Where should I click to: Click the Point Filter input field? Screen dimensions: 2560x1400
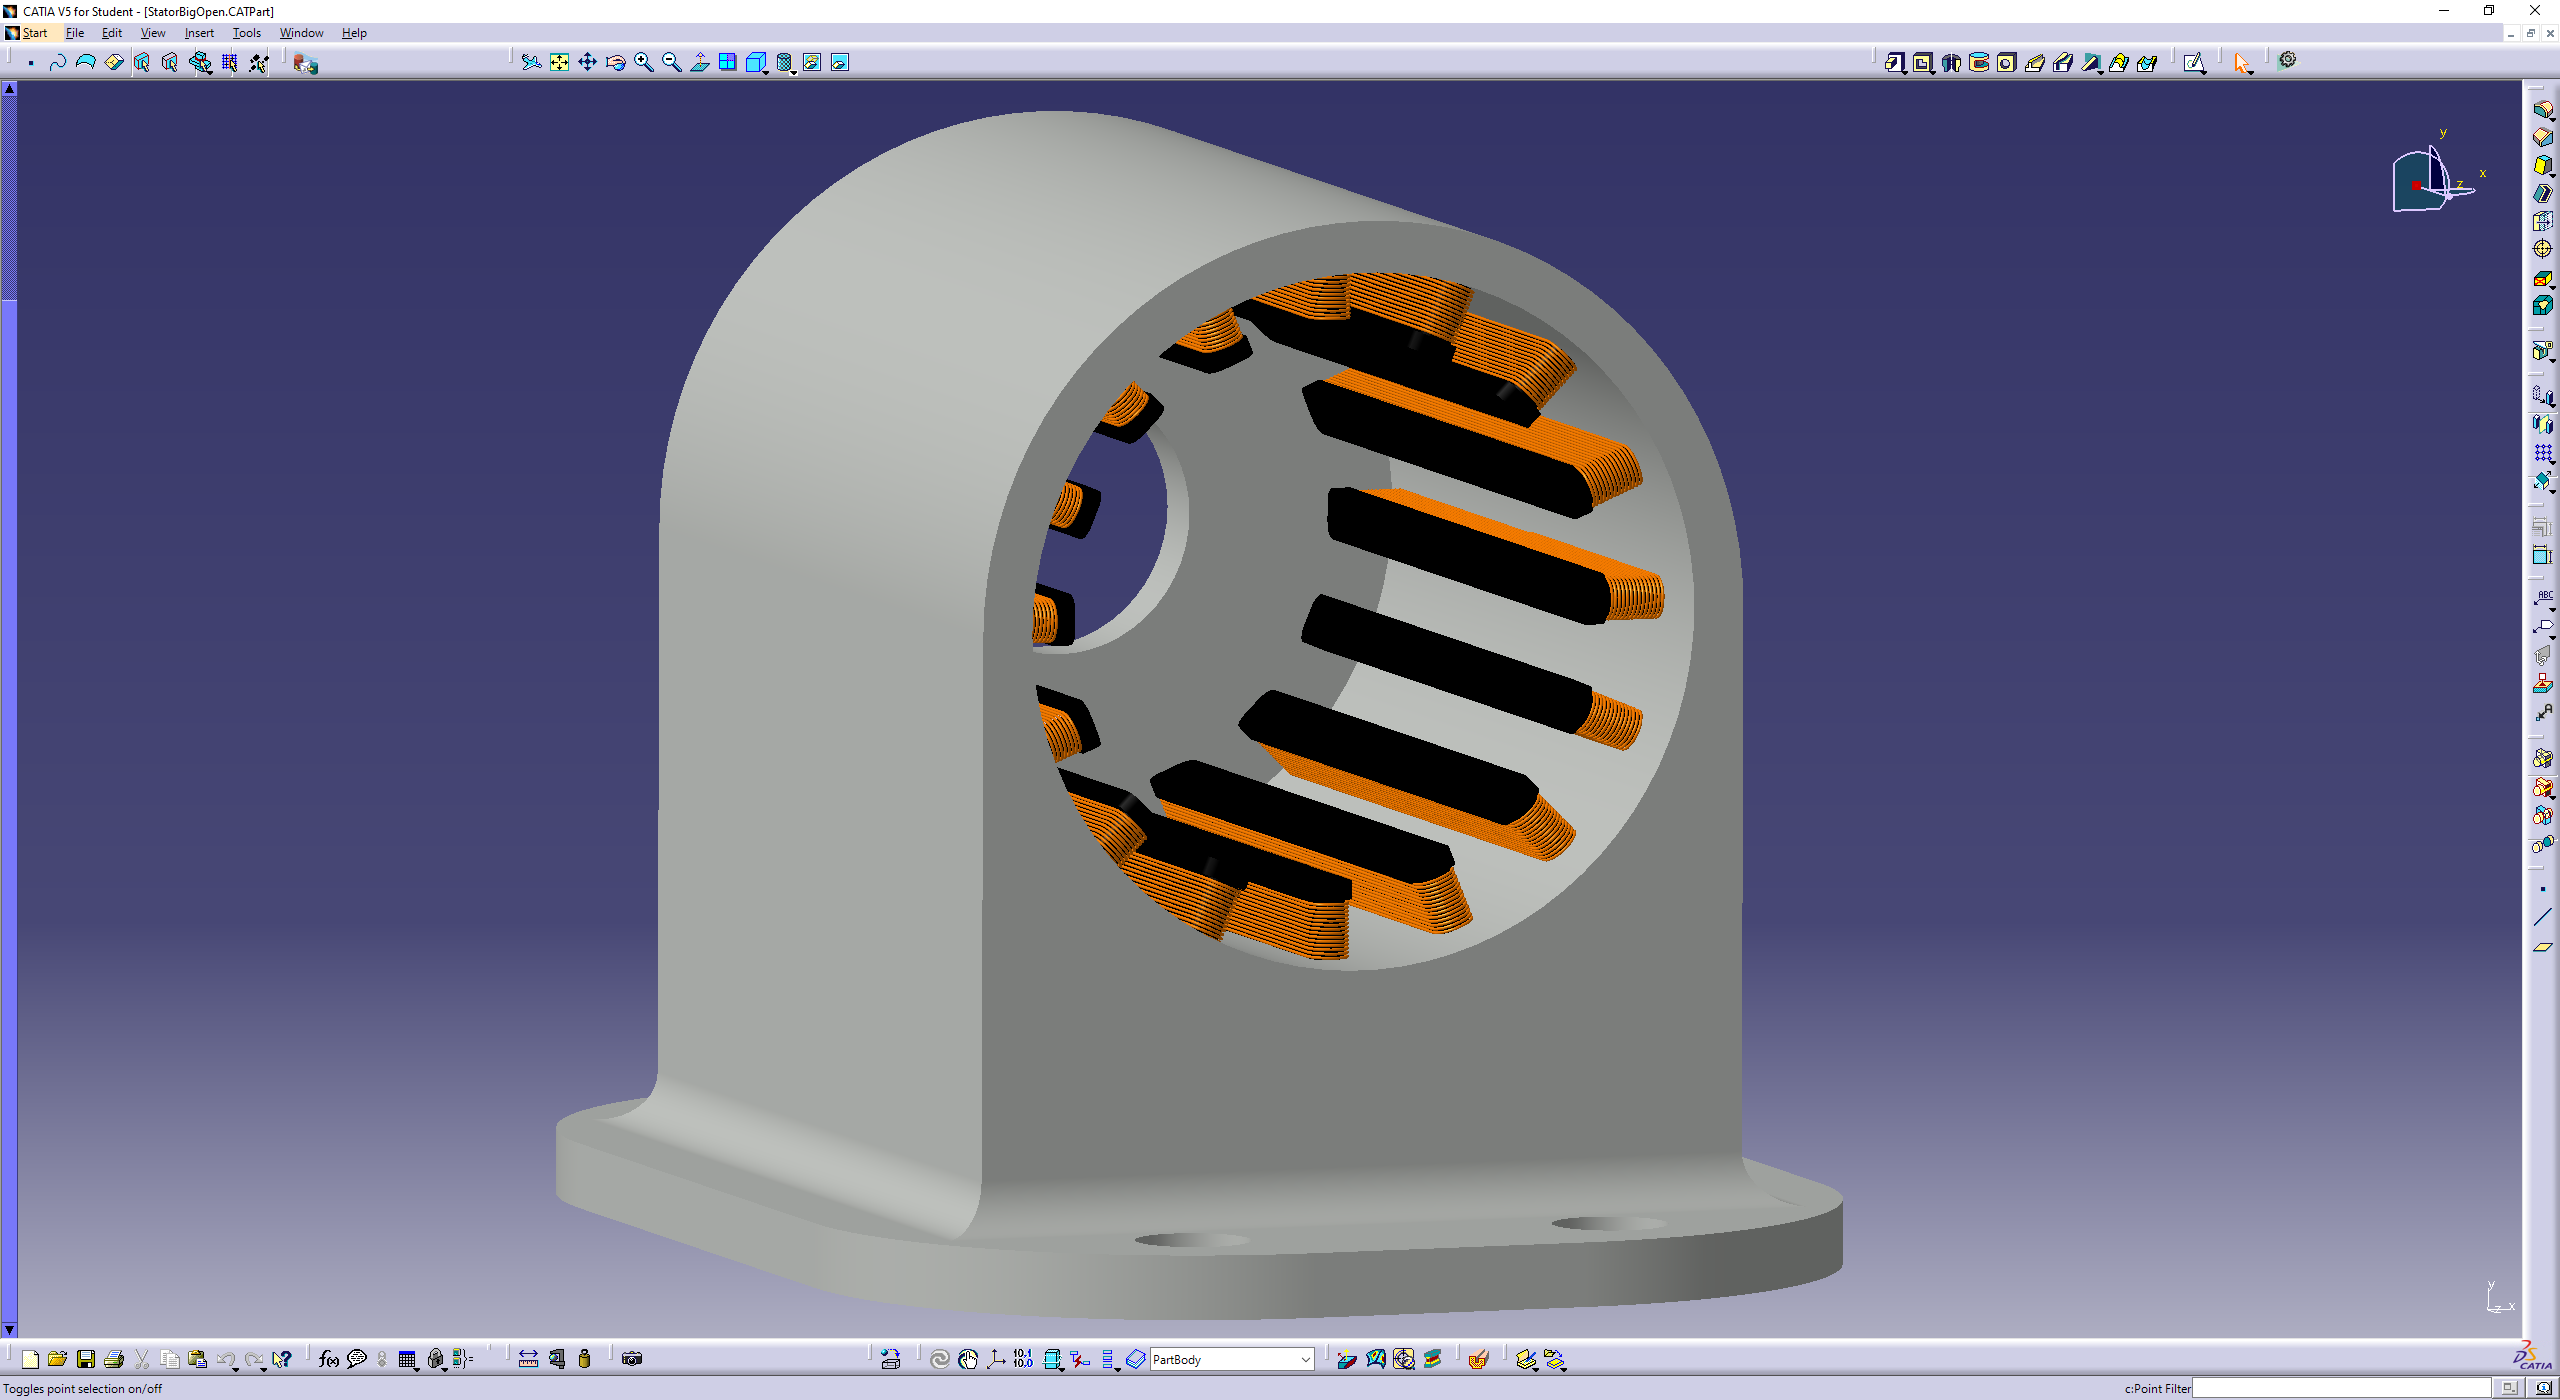click(x=2340, y=1388)
